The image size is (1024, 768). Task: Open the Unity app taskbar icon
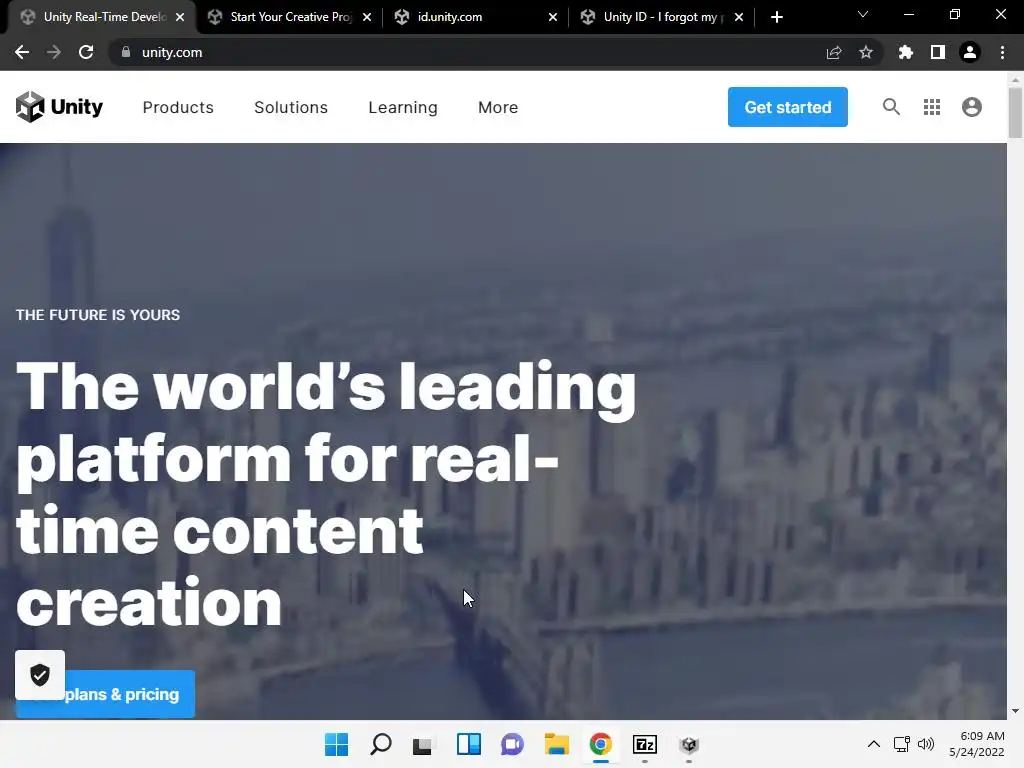tap(689, 744)
